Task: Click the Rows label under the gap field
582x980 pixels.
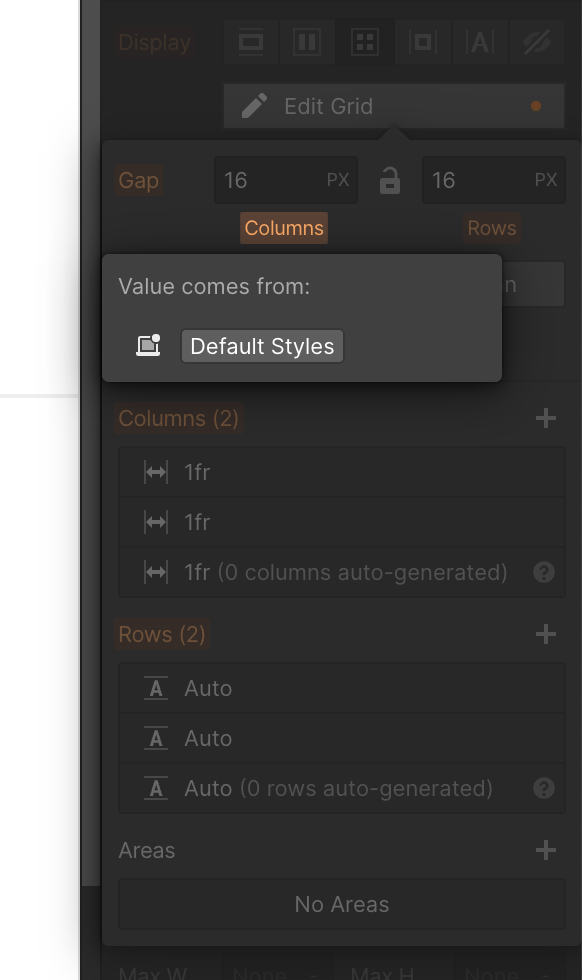Action: pyautogui.click(x=491, y=228)
